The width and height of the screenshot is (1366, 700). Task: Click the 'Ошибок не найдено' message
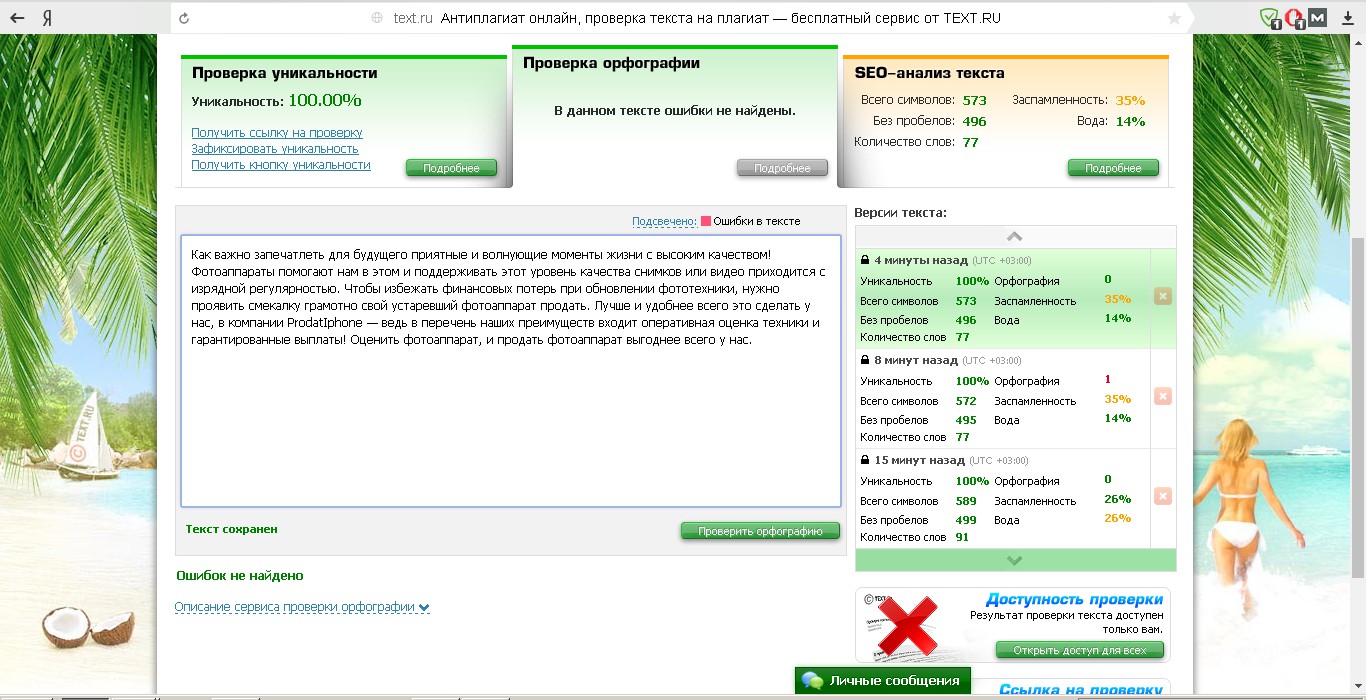240,576
